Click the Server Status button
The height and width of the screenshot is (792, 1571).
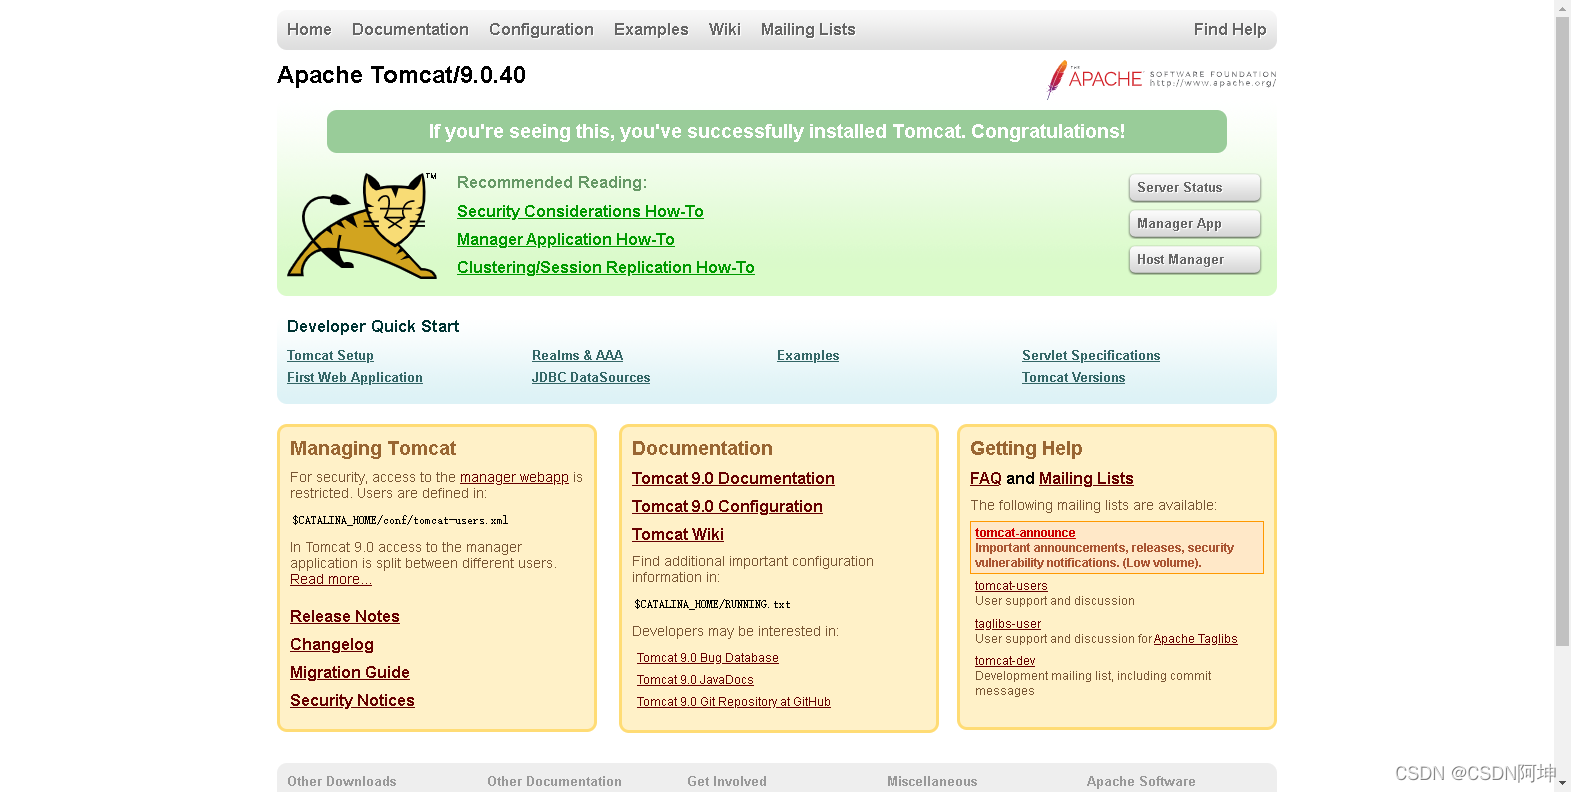tap(1195, 188)
